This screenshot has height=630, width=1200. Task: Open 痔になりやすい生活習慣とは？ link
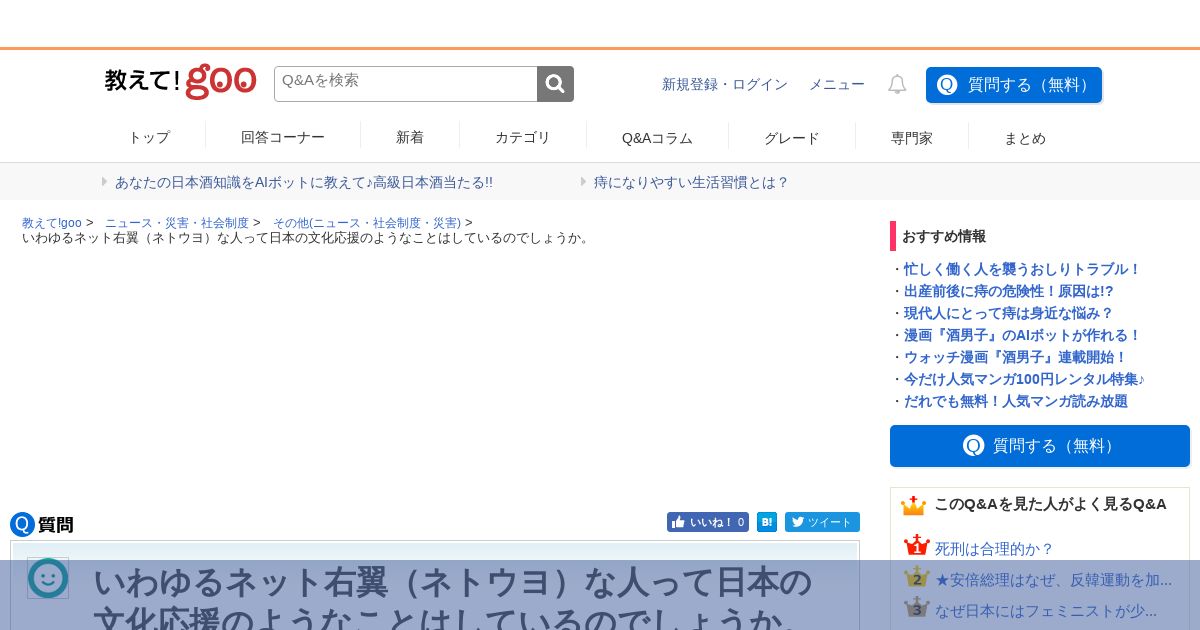692,182
